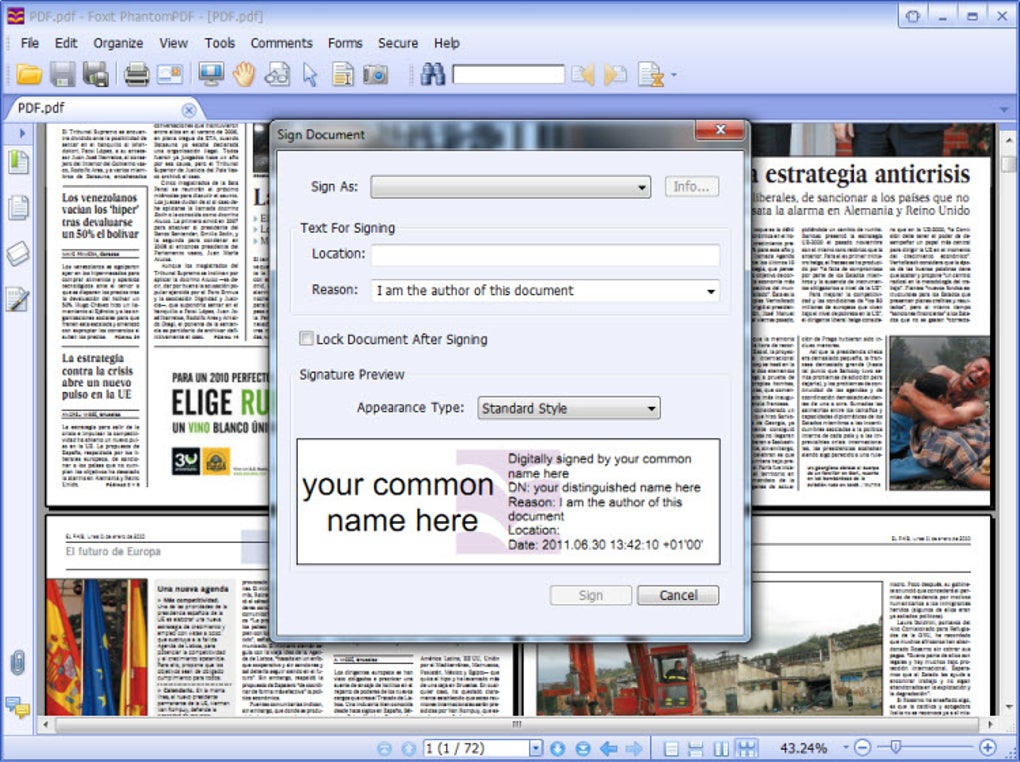The height and width of the screenshot is (762, 1020).
Task: Open the Reason dropdown list
Action: coord(712,291)
